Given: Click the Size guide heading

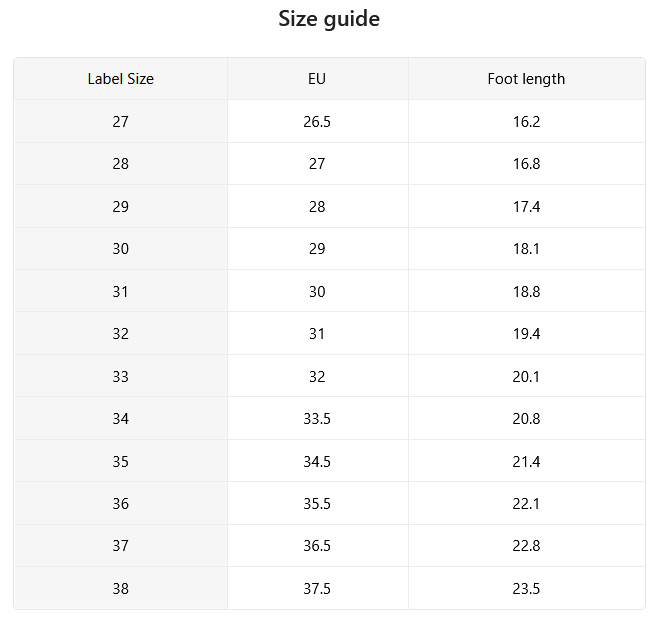Looking at the screenshot, I should [x=329, y=19].
